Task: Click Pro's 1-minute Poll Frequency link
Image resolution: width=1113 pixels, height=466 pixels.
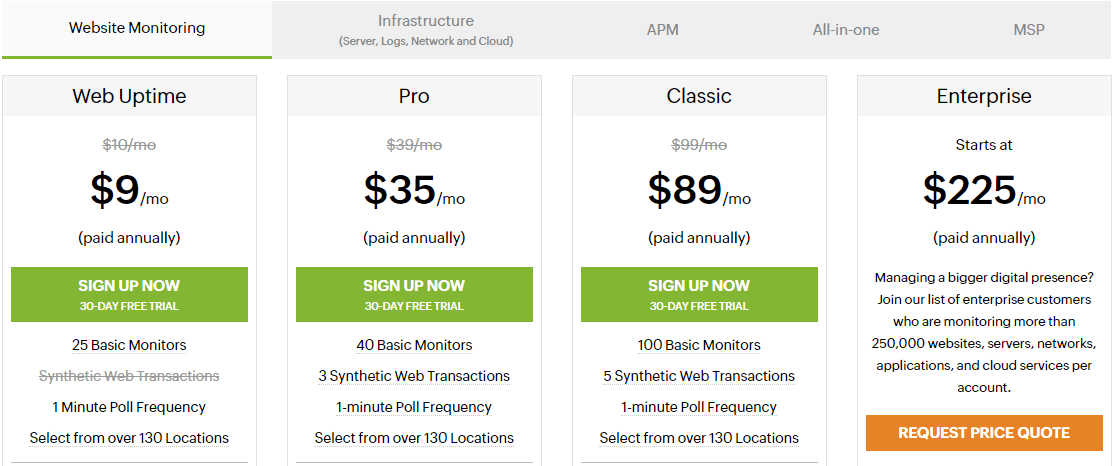Action: [x=414, y=407]
